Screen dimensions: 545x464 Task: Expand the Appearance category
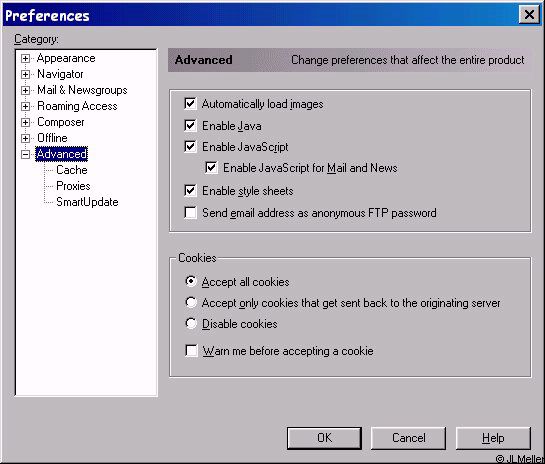point(25,58)
